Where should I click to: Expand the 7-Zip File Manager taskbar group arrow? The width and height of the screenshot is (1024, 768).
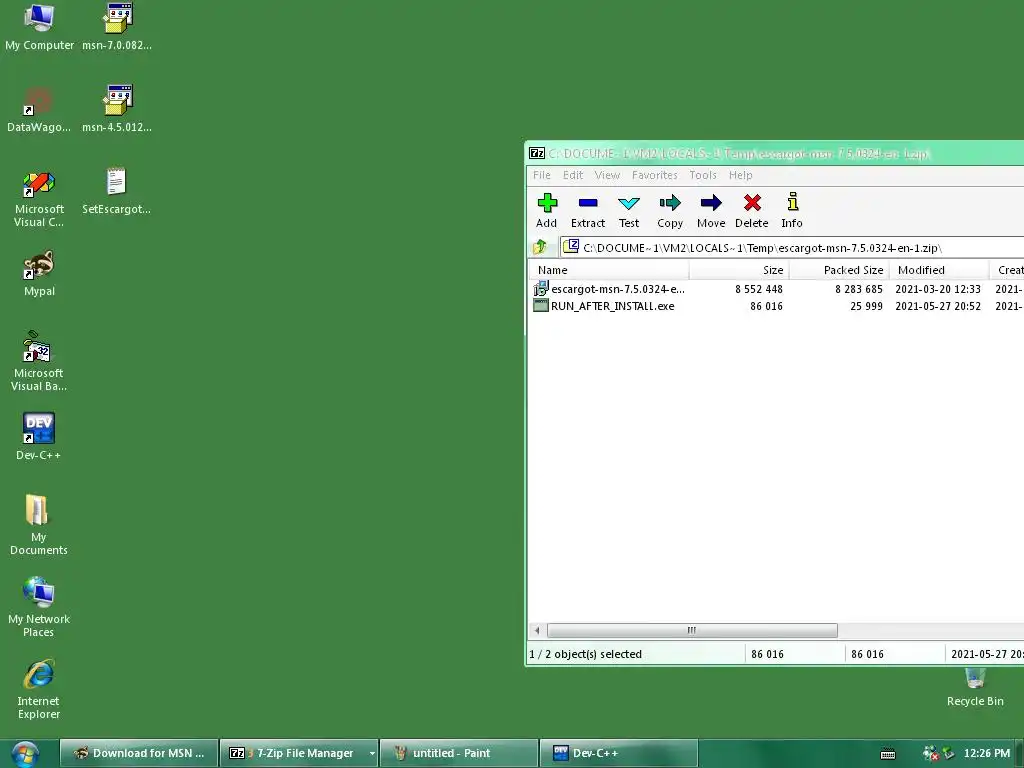tap(372, 753)
